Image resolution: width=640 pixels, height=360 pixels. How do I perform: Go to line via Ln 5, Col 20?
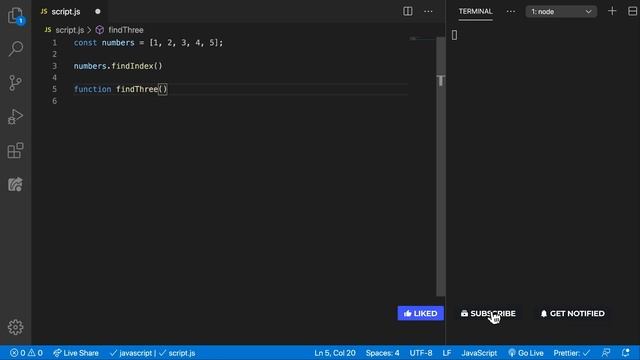click(x=335, y=353)
